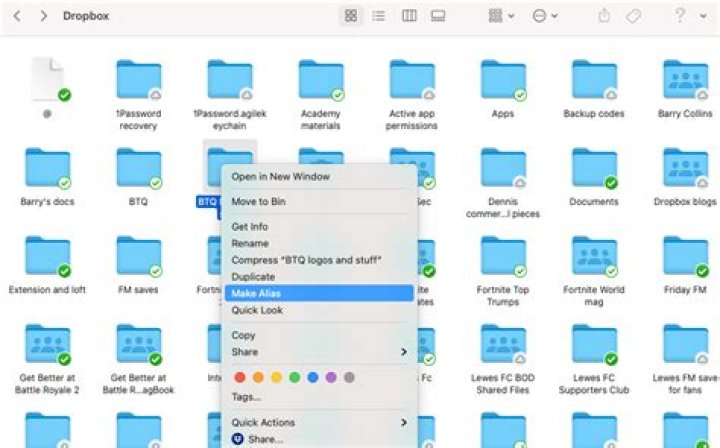Switch to icon grid view

click(351, 16)
